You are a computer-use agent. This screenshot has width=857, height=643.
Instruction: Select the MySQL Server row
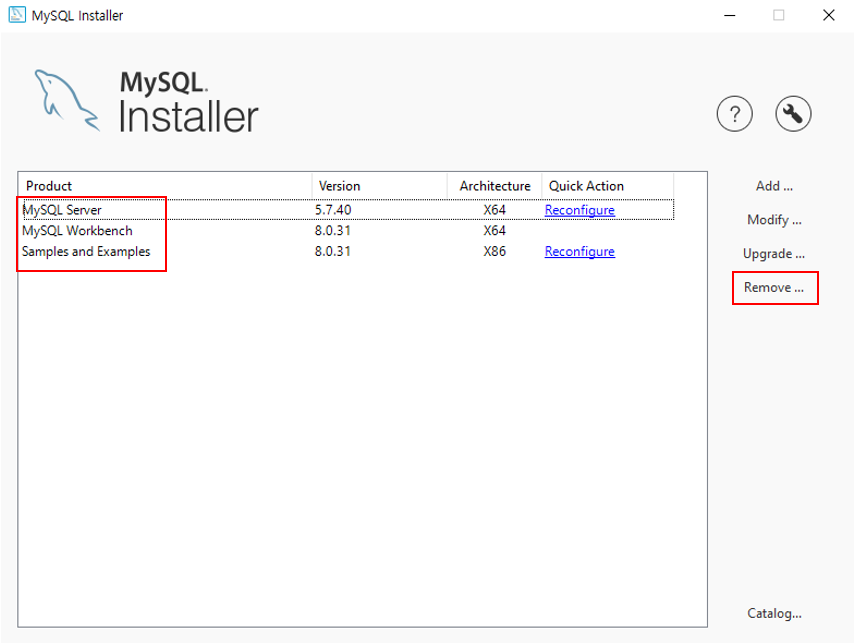(x=348, y=210)
